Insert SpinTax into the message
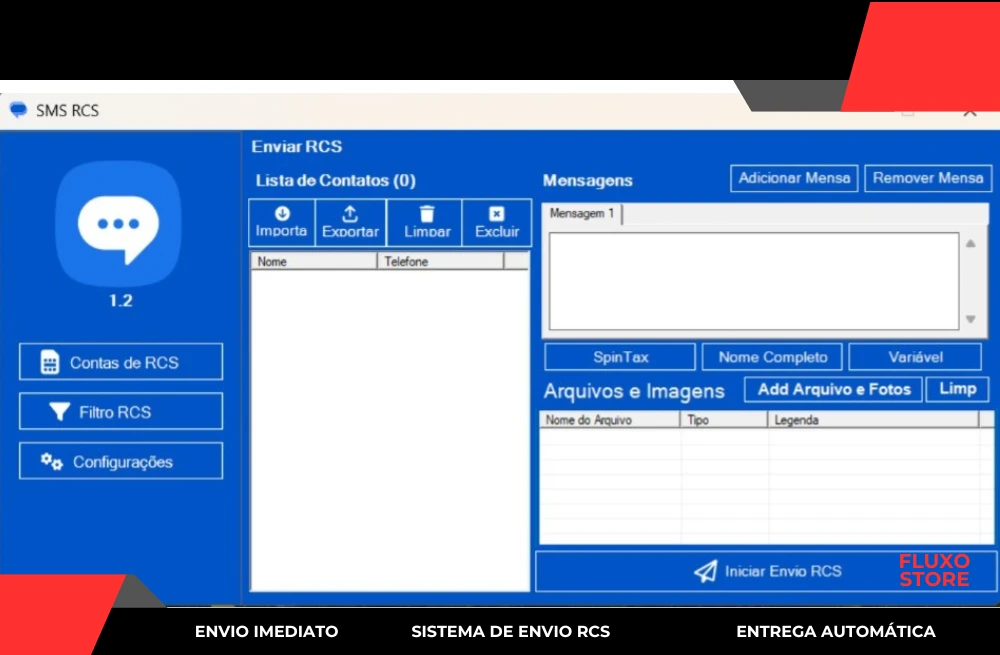 tap(619, 356)
